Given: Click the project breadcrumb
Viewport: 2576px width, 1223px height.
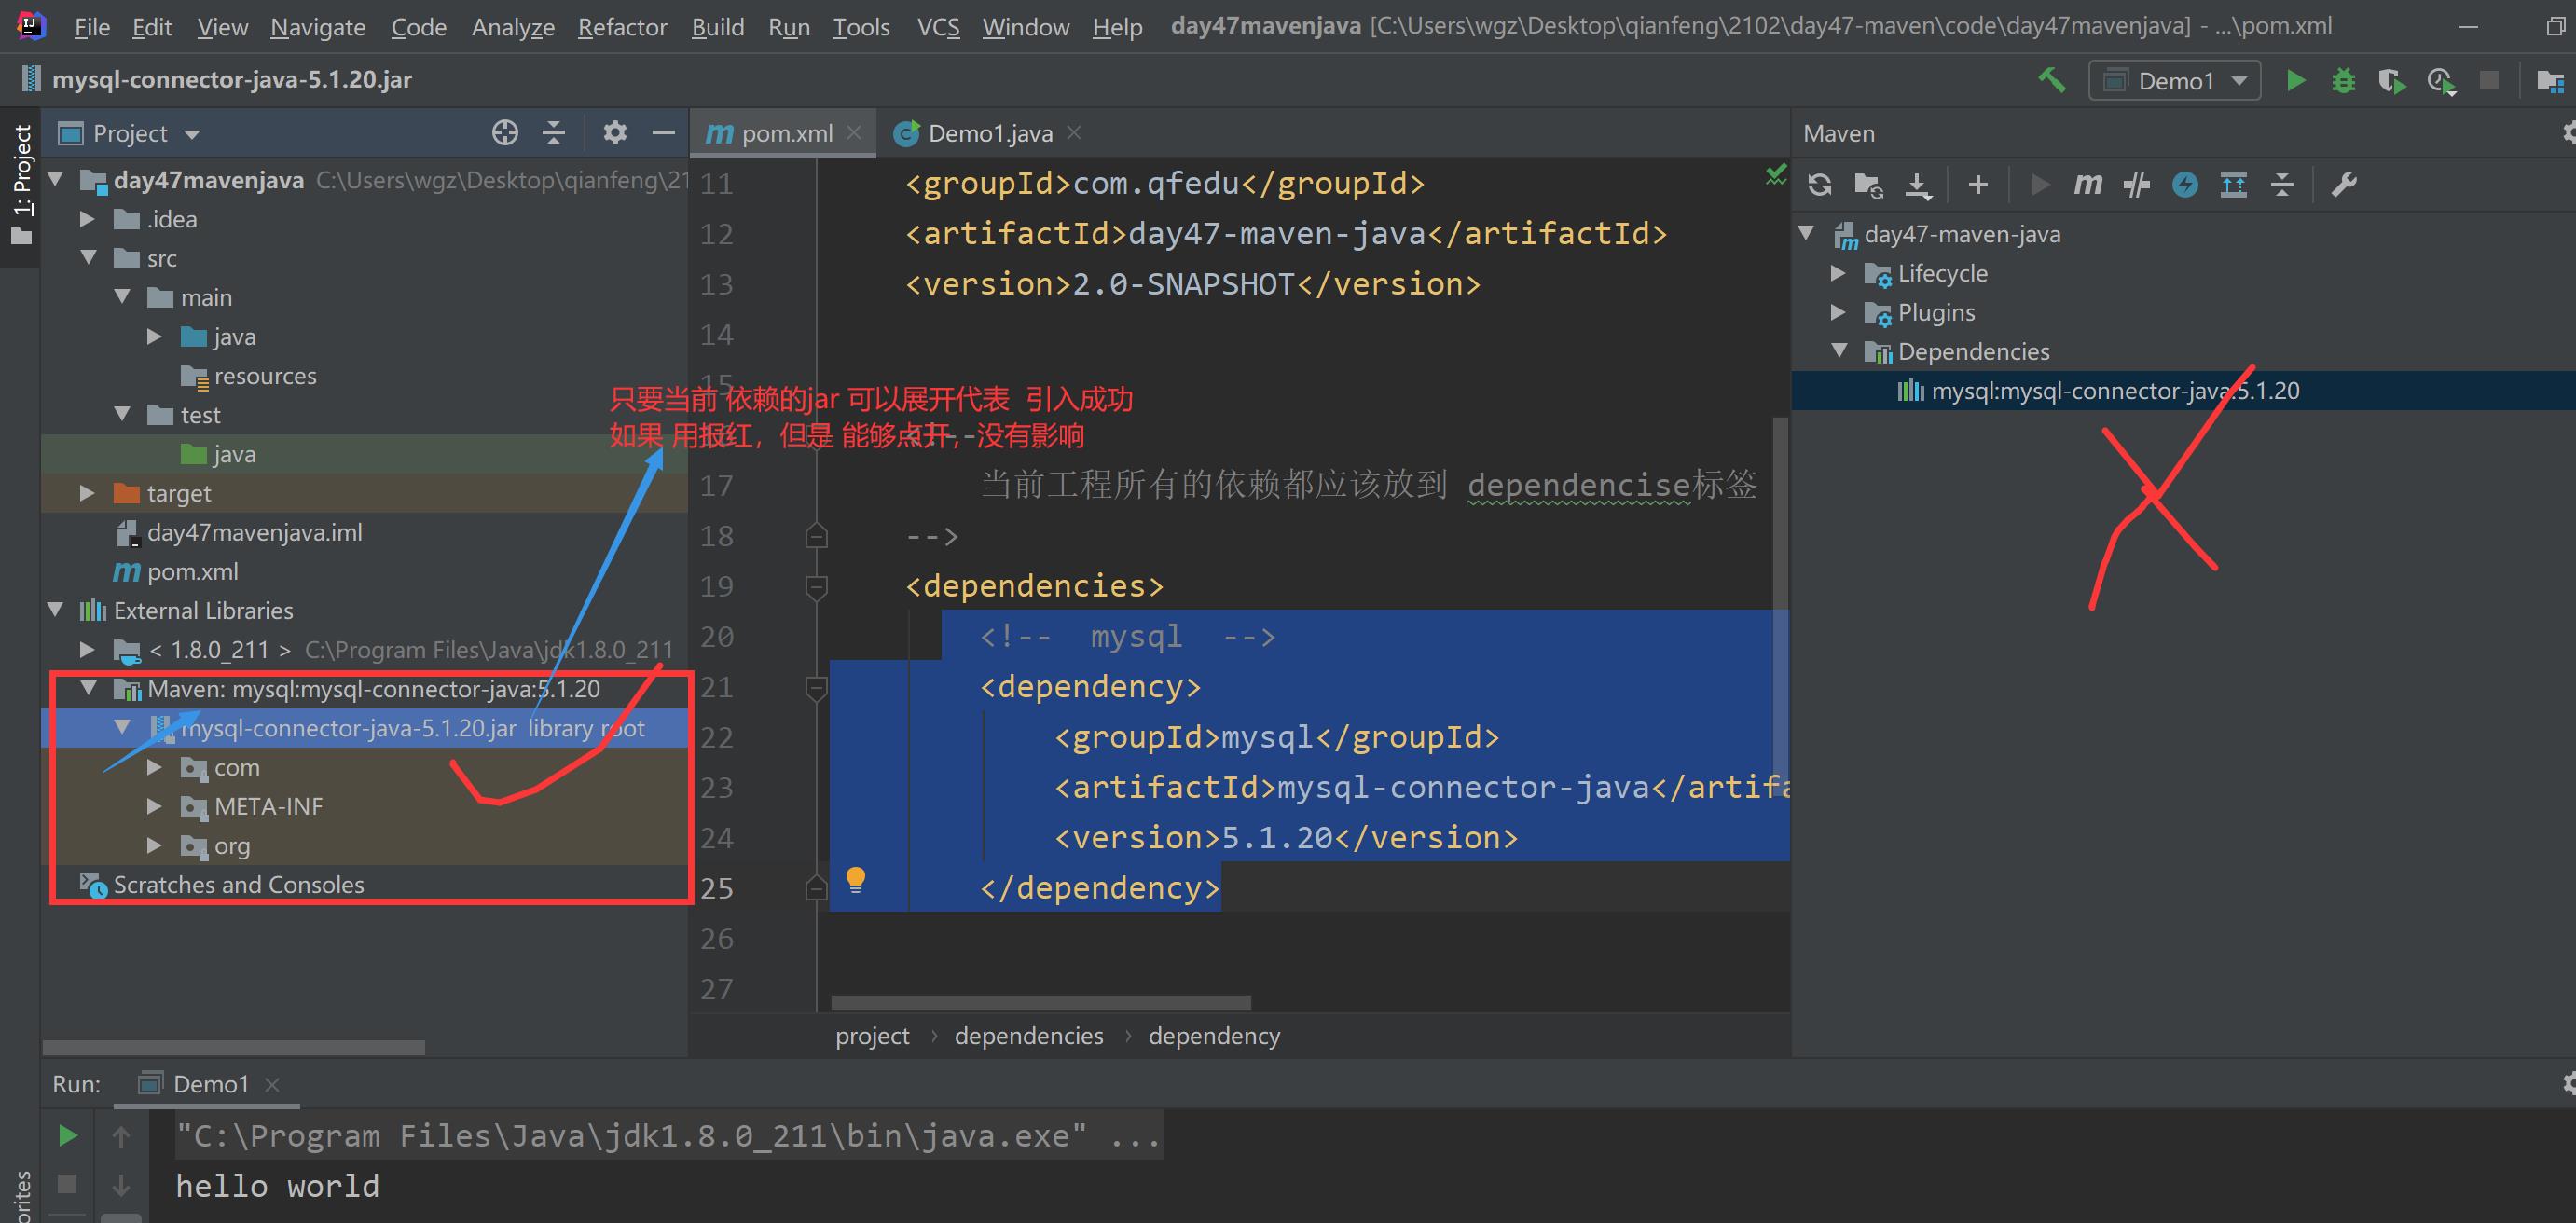Looking at the screenshot, I should point(872,1036).
